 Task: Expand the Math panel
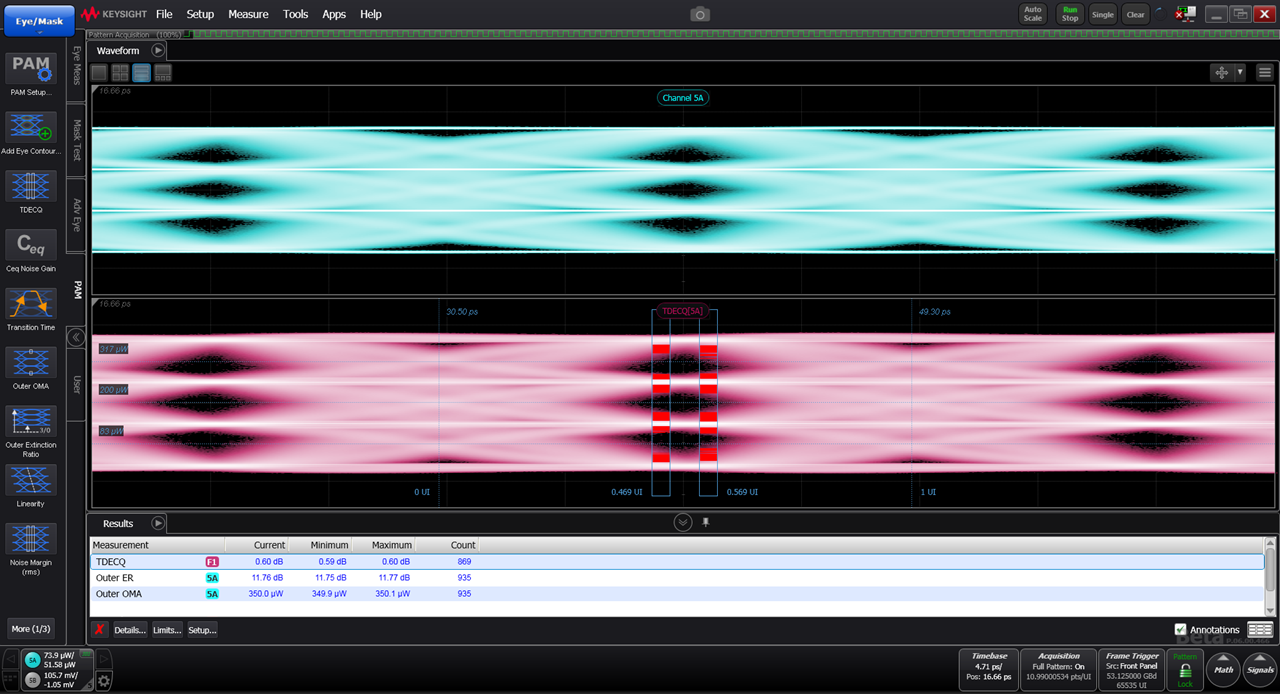1221,670
